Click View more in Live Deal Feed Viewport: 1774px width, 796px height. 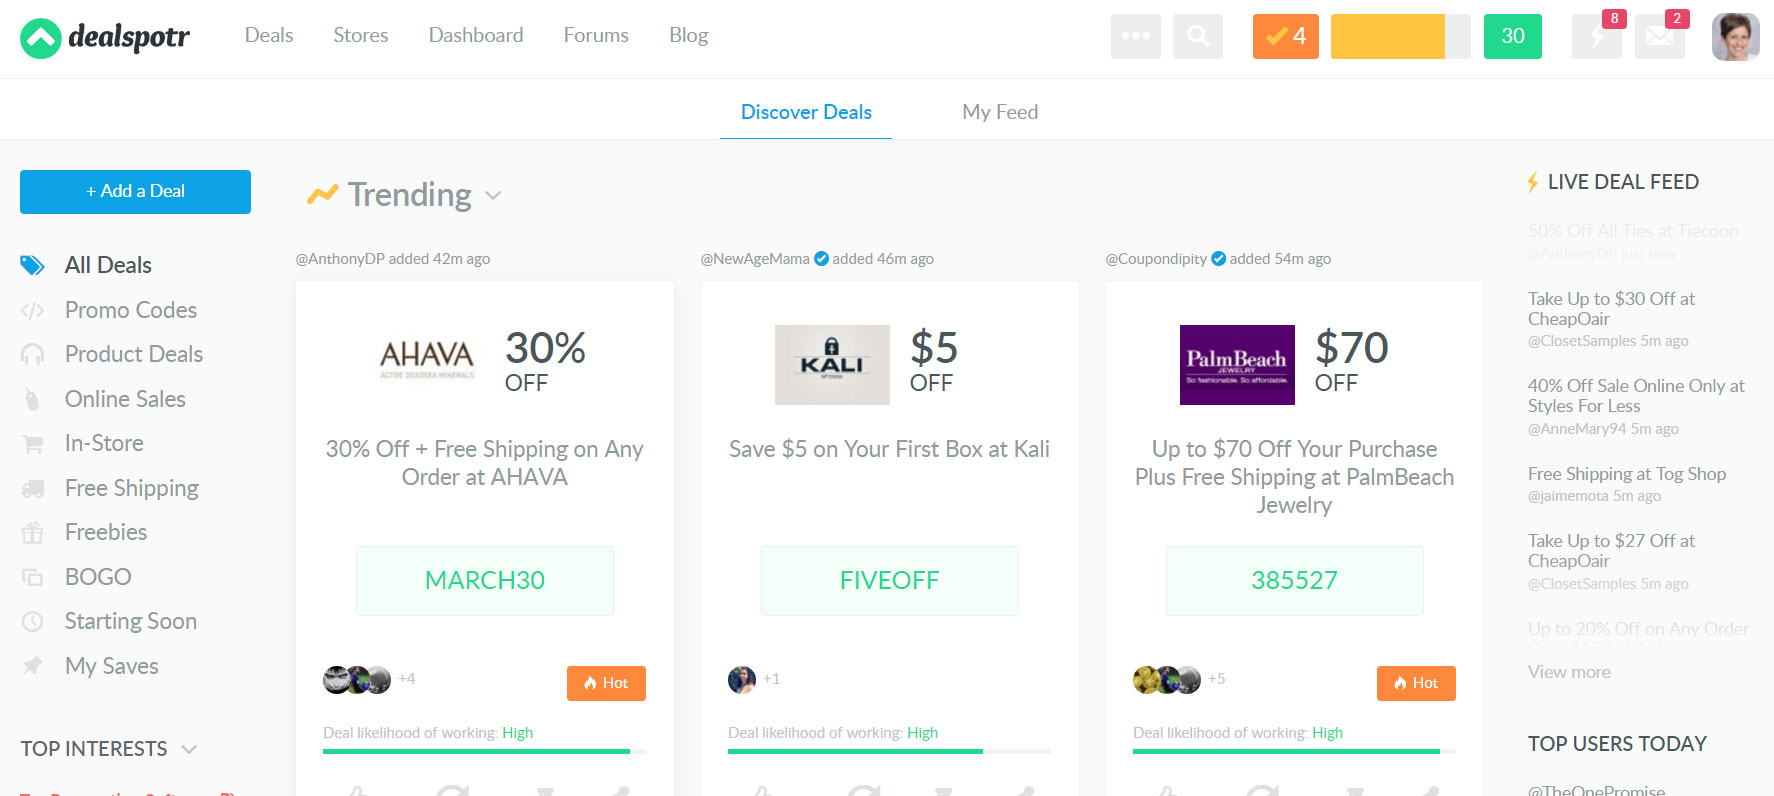pyautogui.click(x=1569, y=672)
